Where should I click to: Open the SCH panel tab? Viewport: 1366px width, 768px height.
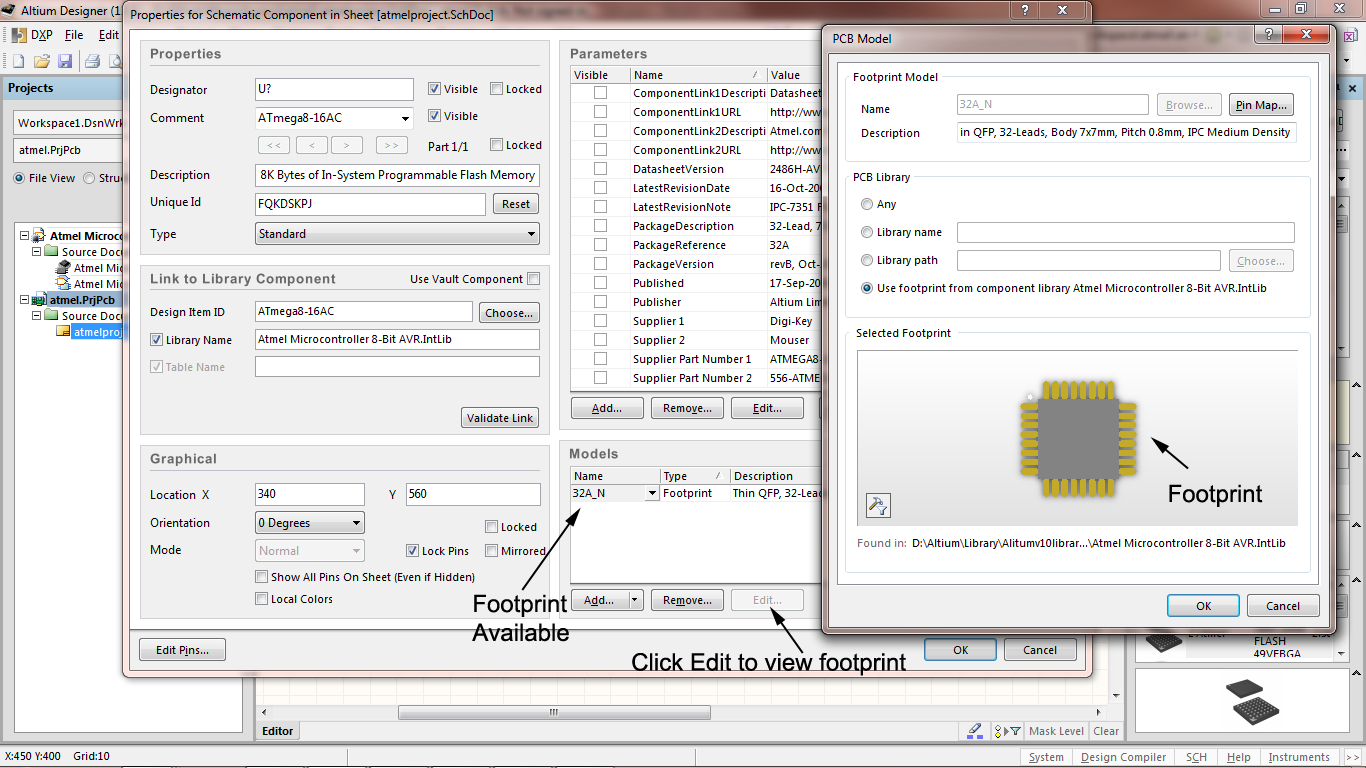coord(1196,757)
